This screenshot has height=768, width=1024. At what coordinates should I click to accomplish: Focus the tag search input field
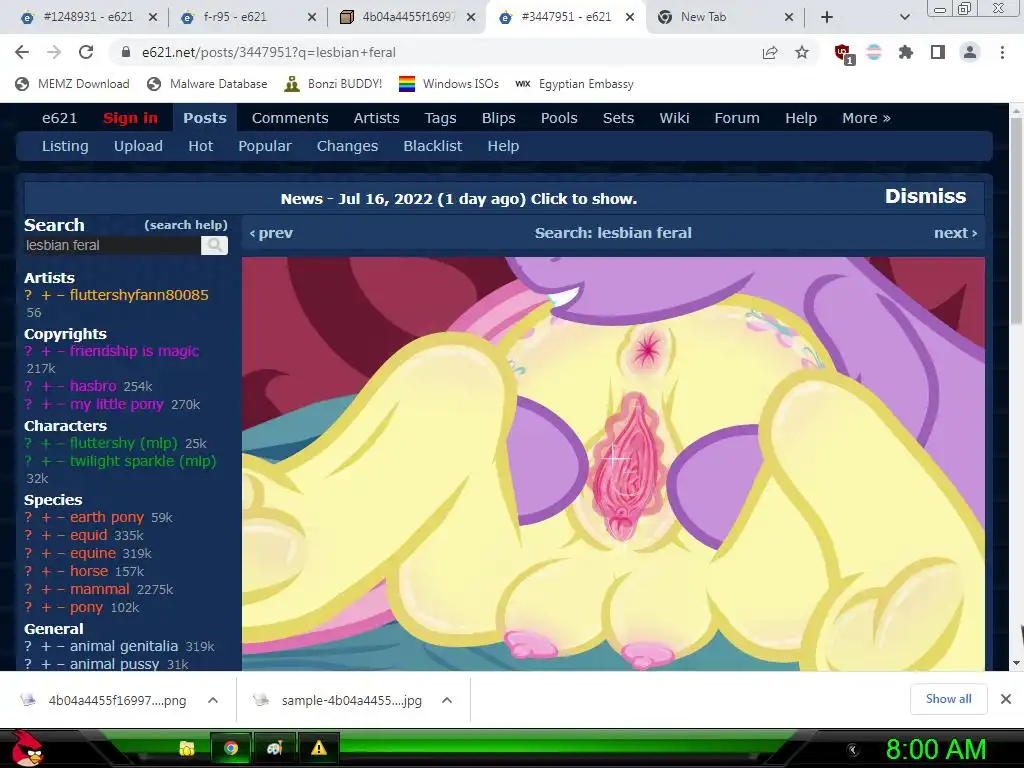(x=112, y=246)
